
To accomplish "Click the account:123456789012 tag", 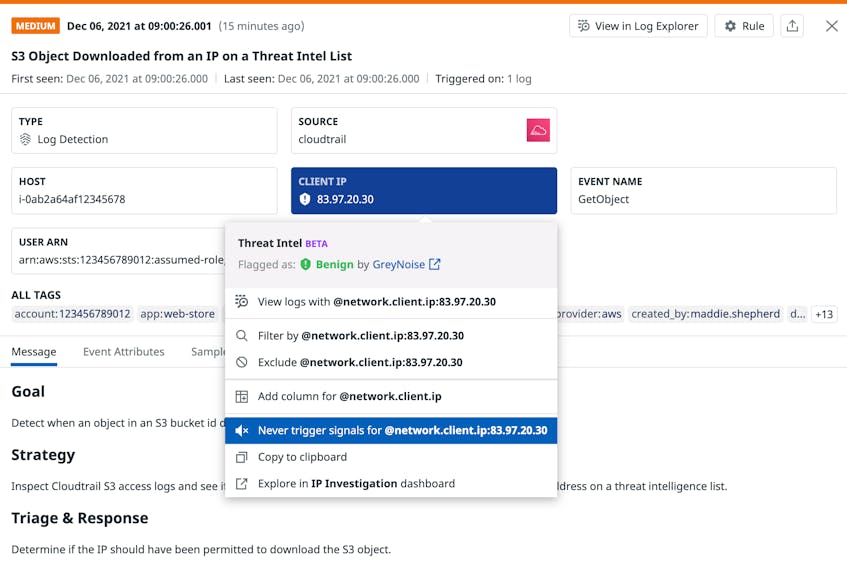I will pyautogui.click(x=72, y=314).
